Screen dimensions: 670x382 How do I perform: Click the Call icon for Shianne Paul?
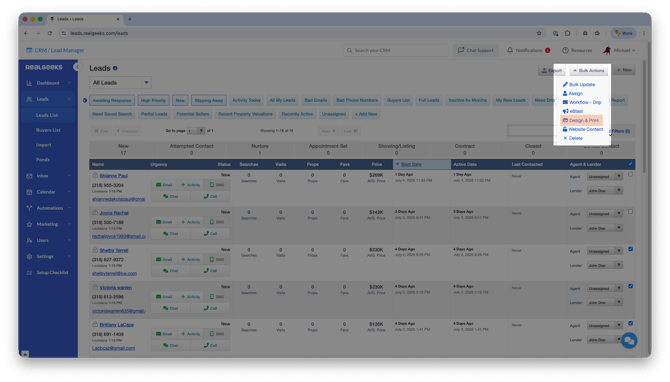[210, 197]
